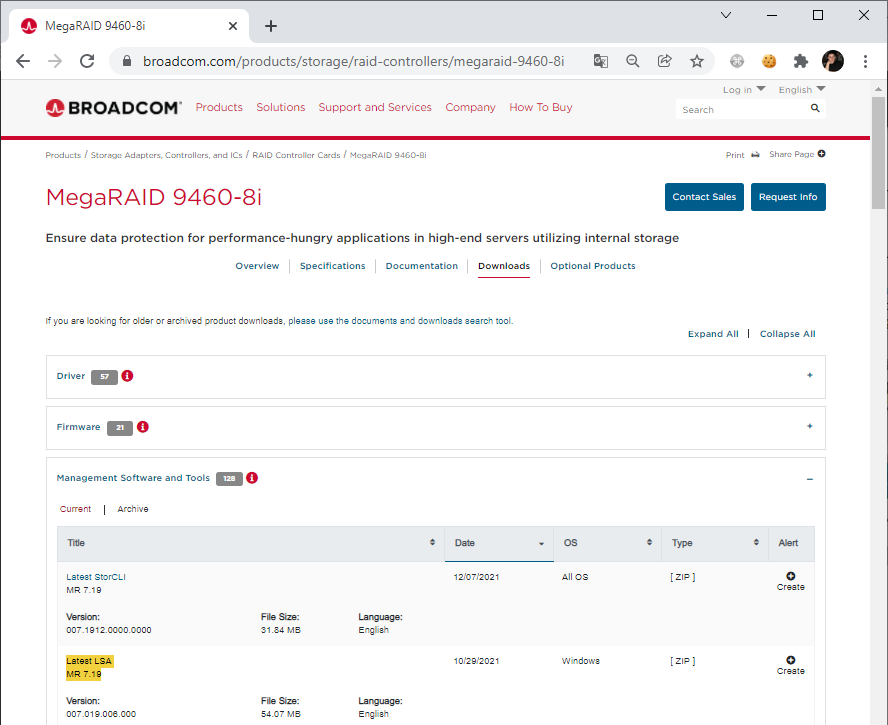Click the padlock site info icon
The image size is (888, 725).
point(127,61)
